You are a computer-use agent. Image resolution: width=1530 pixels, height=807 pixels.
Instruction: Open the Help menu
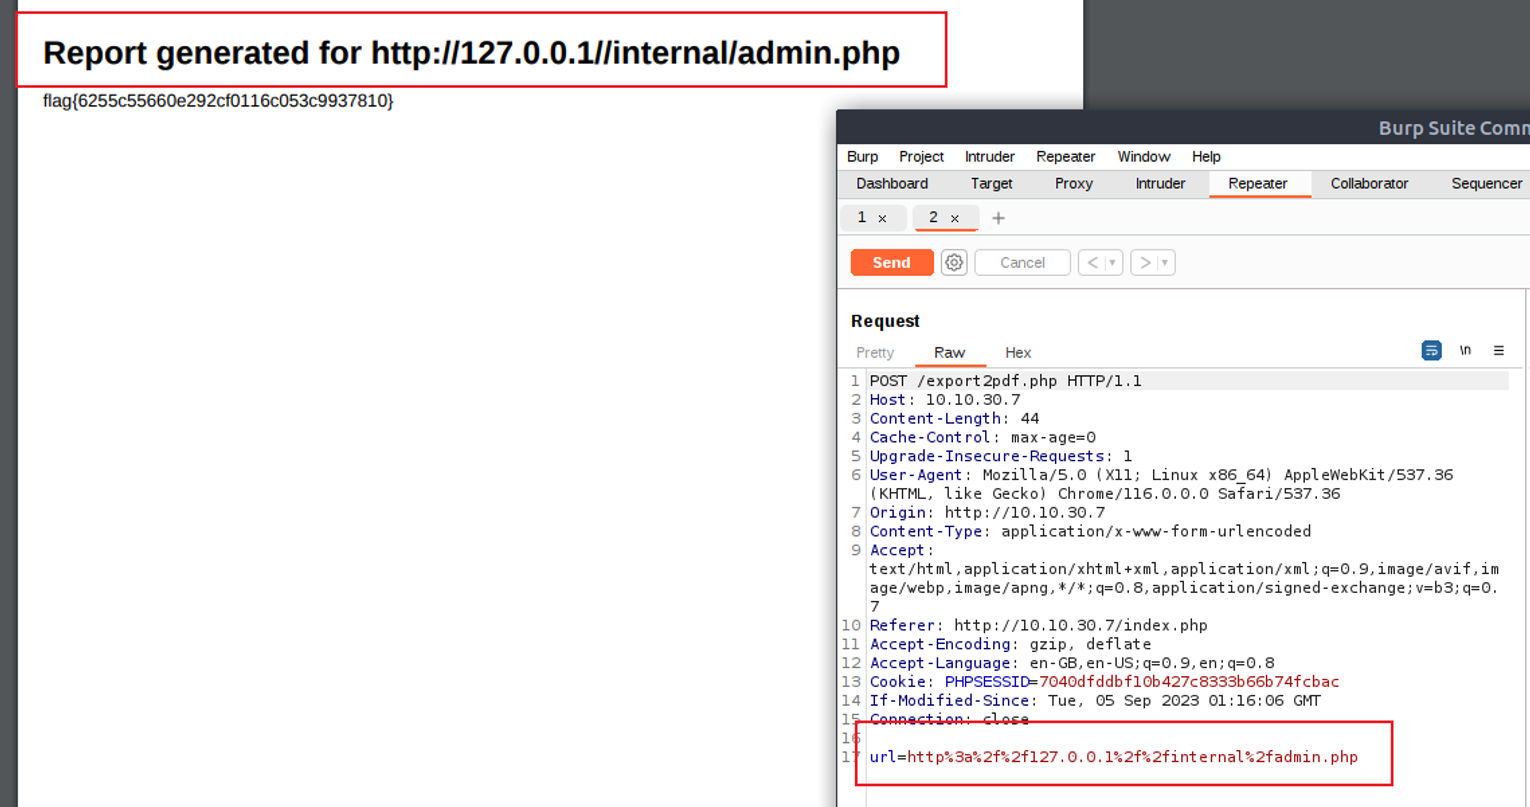(1206, 157)
